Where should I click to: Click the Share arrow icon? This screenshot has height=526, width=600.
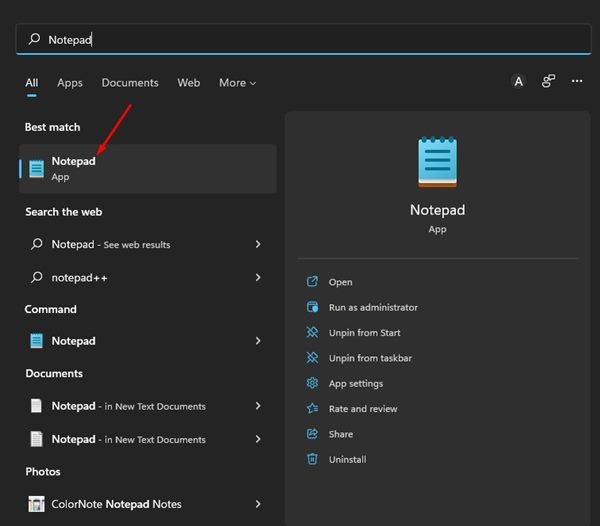coord(312,433)
